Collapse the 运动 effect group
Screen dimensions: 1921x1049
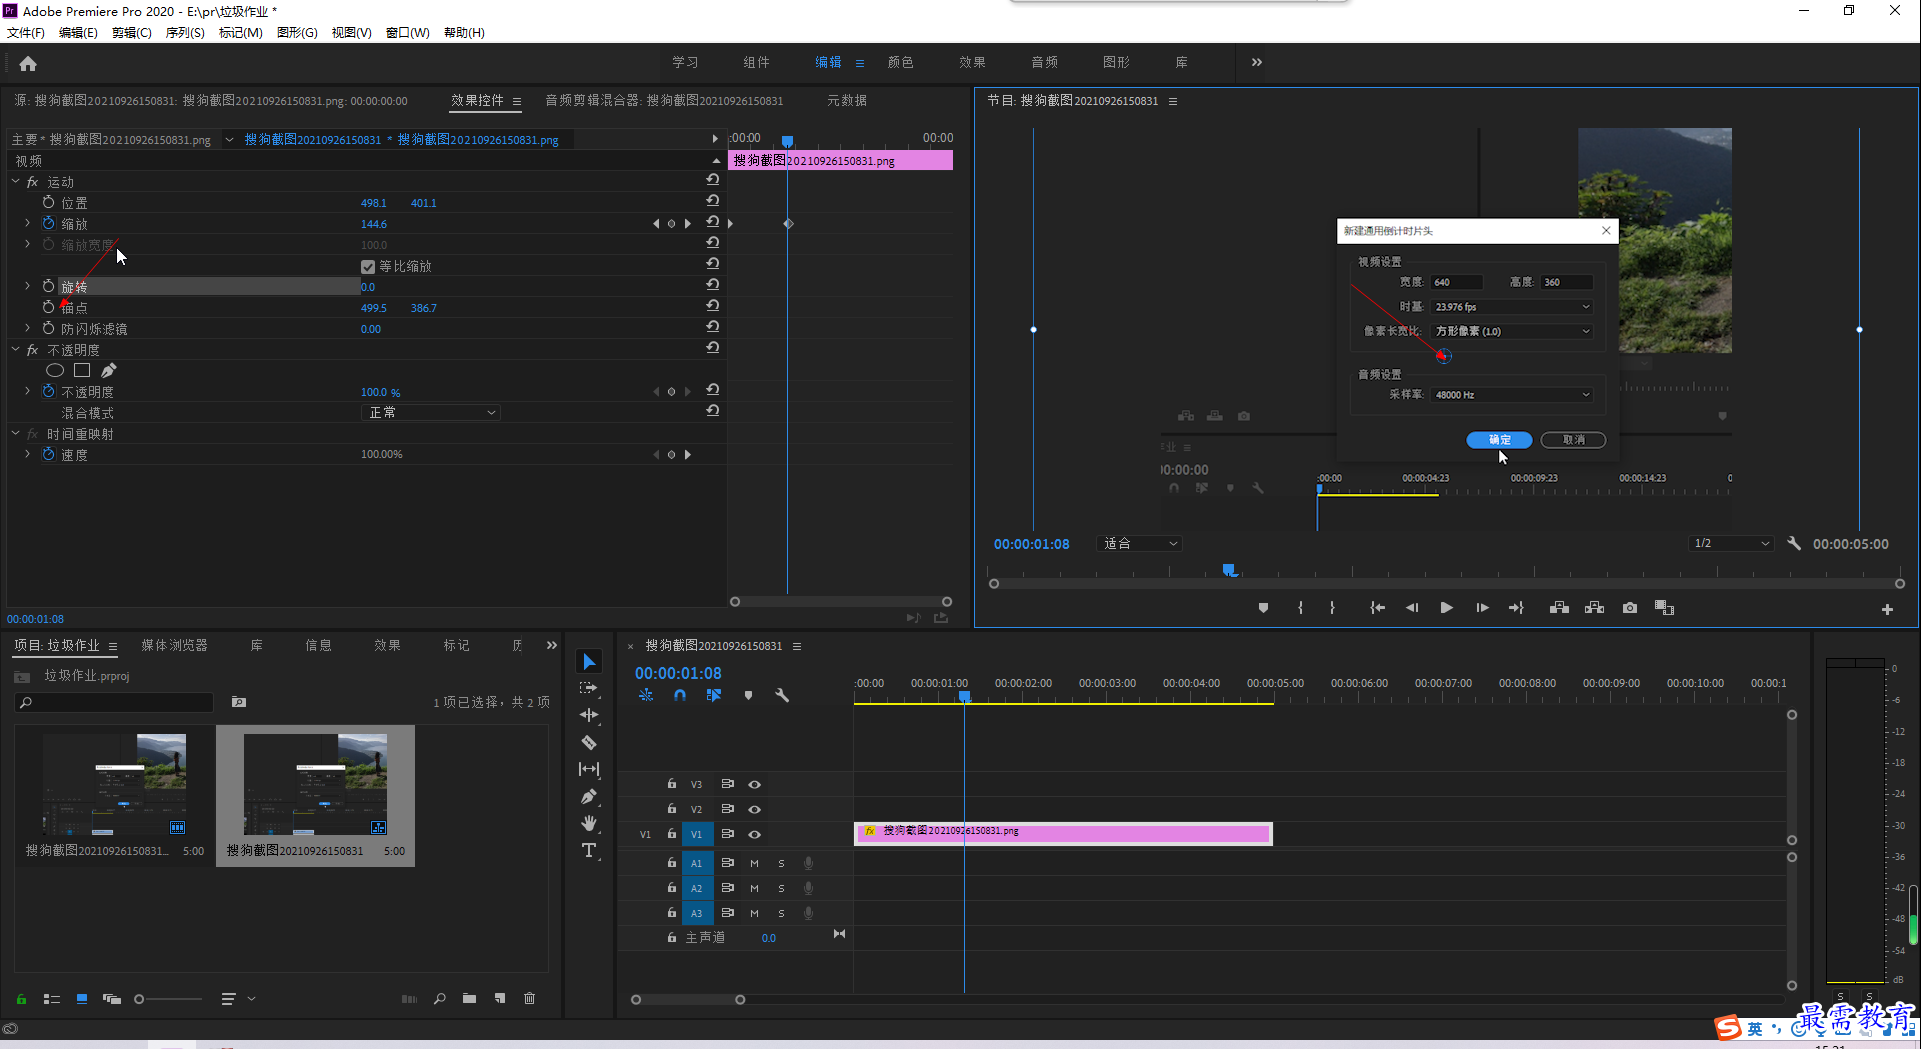pyautogui.click(x=15, y=182)
